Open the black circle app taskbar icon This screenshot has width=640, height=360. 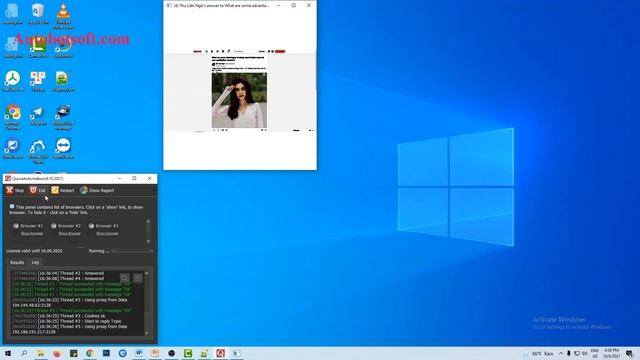pyautogui.click(x=171, y=353)
